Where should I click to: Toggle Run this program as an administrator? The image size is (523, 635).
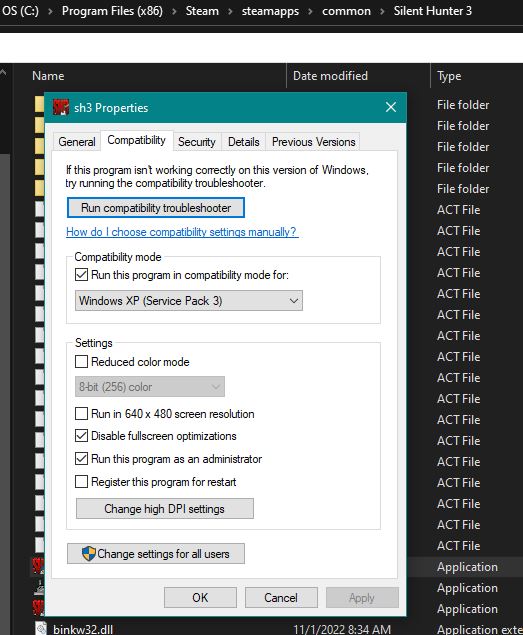81,458
